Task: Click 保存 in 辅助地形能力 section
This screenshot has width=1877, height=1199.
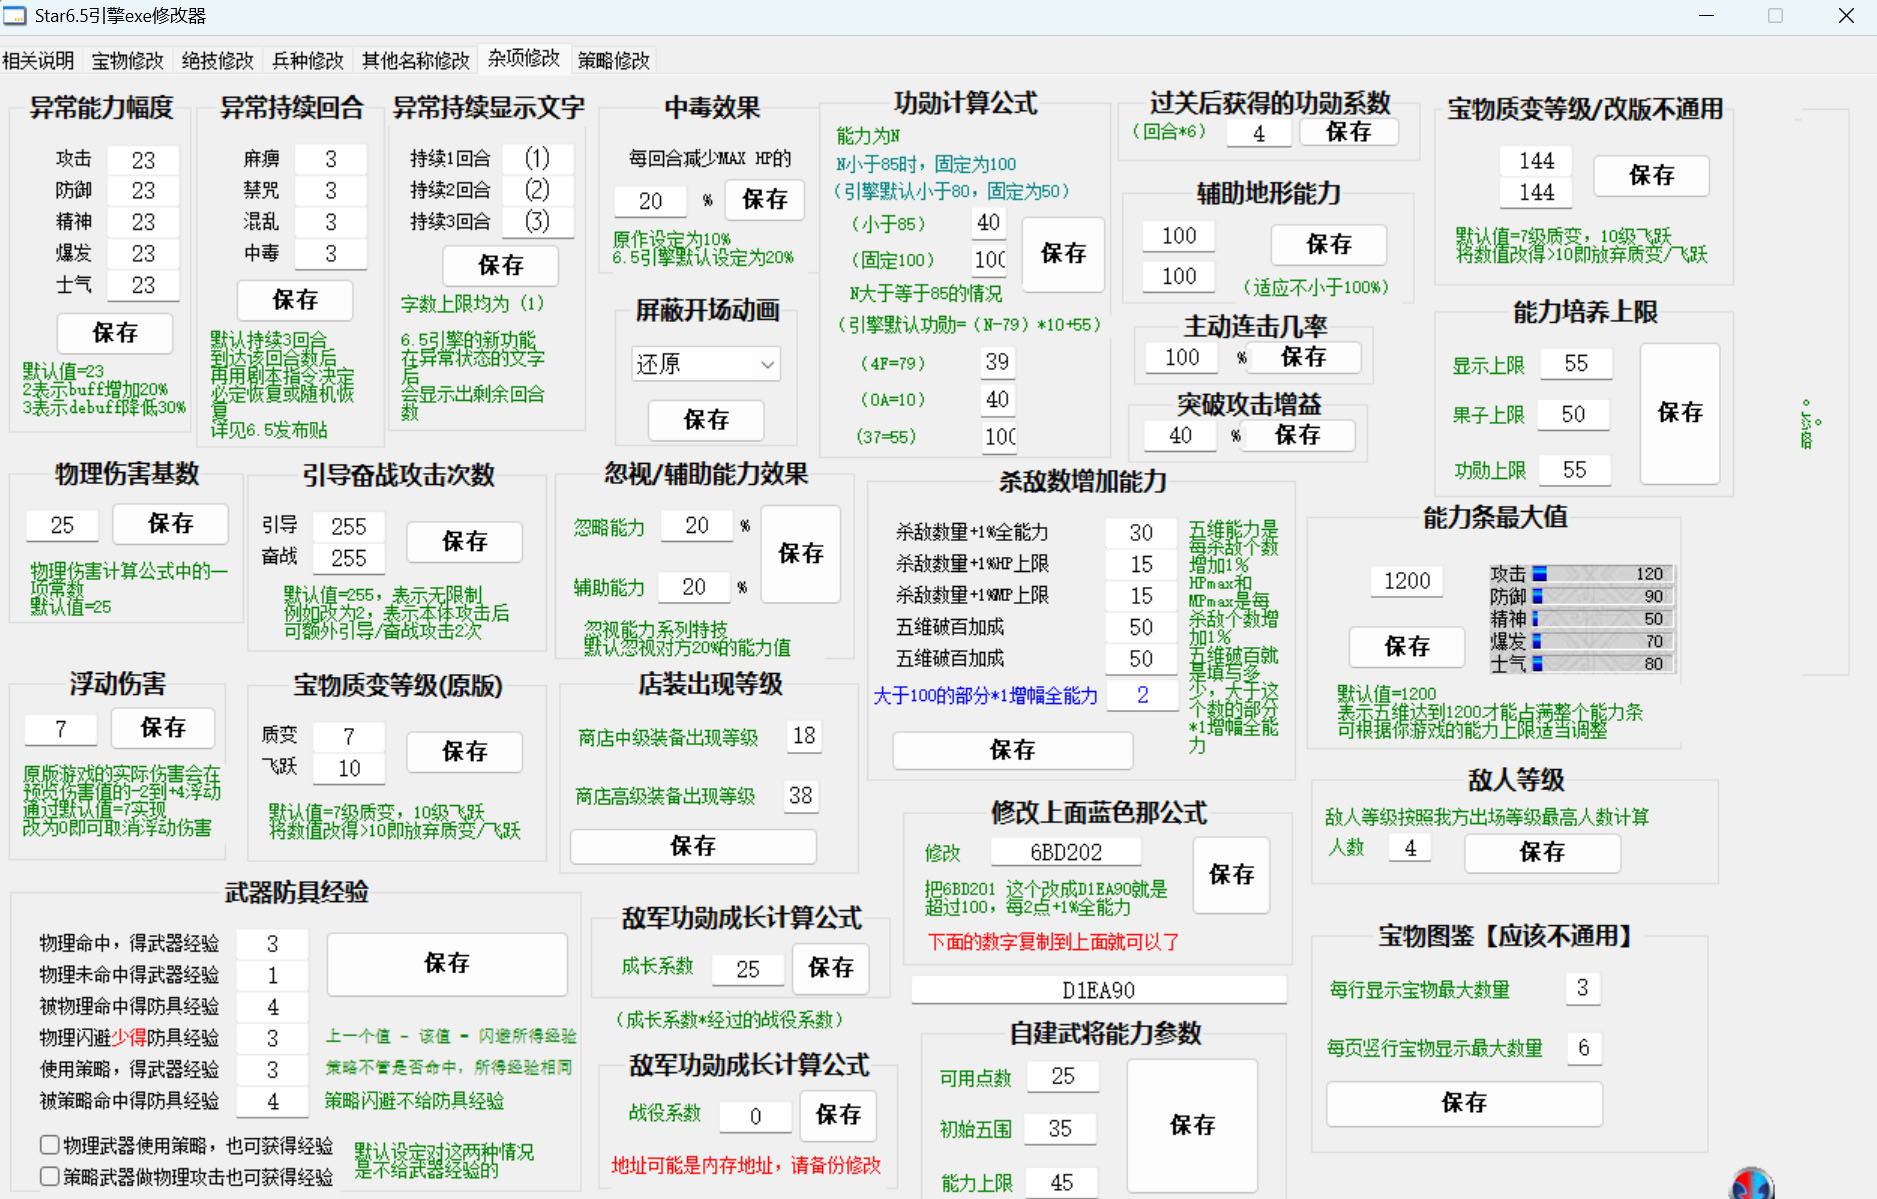Action: coord(1329,244)
